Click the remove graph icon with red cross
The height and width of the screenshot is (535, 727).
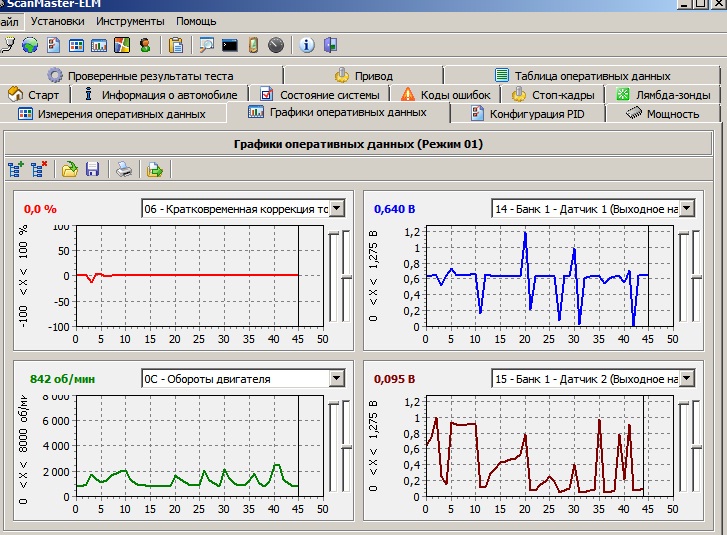coord(39,170)
